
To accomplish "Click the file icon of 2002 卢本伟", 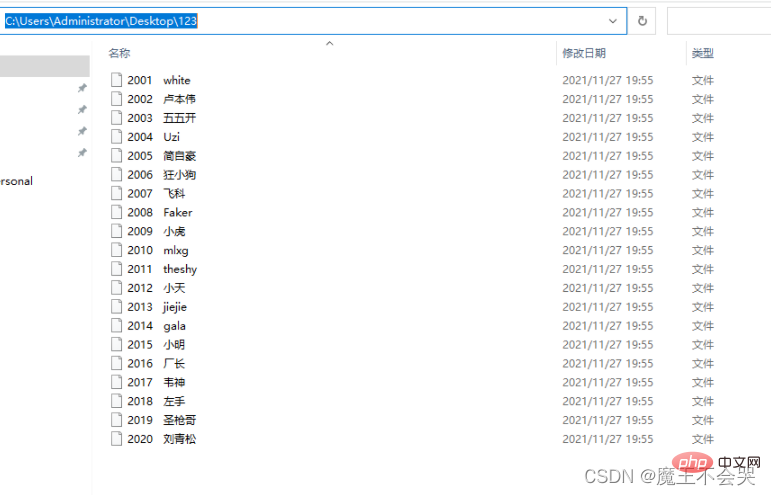I will pyautogui.click(x=117, y=99).
